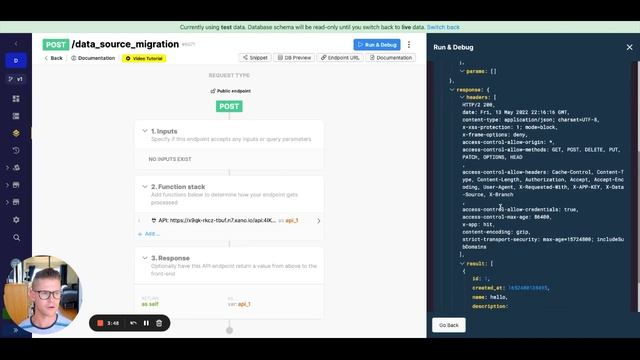
Task: Open the Dashboard grid icon in sidebar
Action: tap(16, 98)
